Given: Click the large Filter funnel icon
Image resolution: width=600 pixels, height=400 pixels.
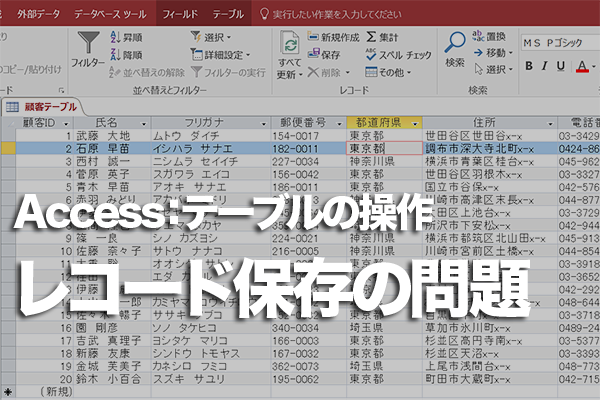Looking at the screenshot, I should tap(88, 42).
